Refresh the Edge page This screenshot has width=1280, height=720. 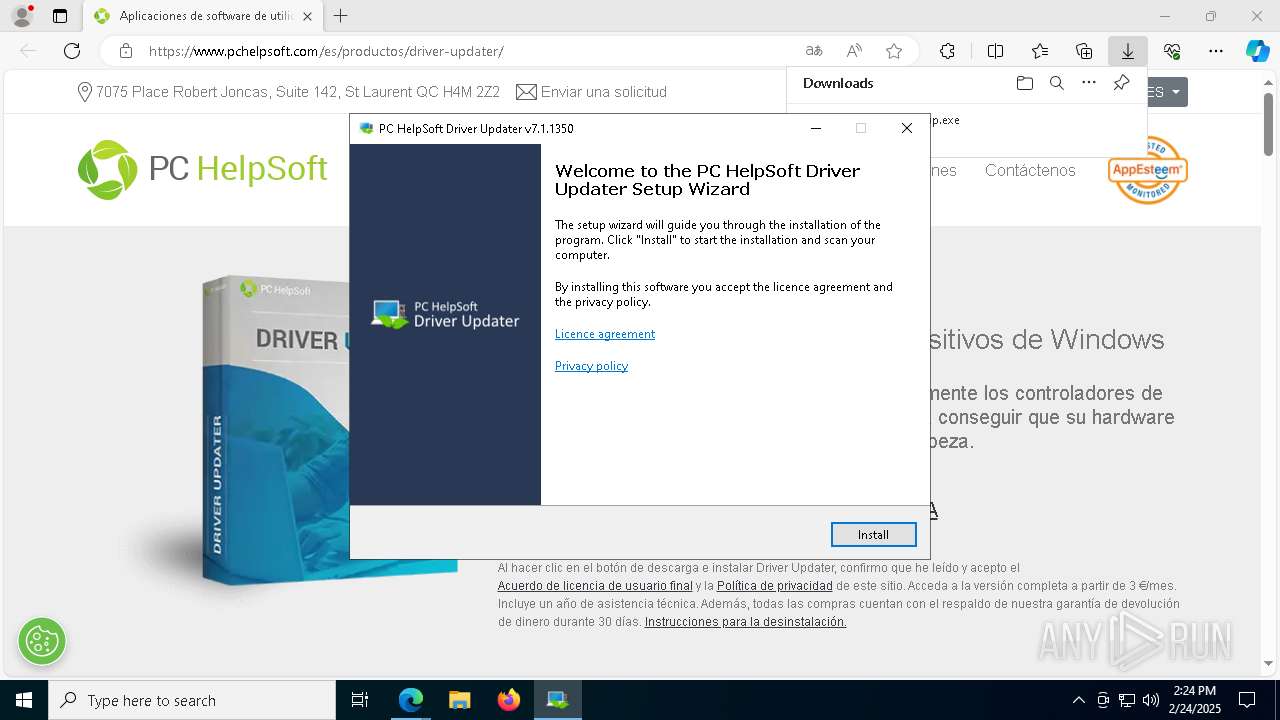[x=72, y=51]
